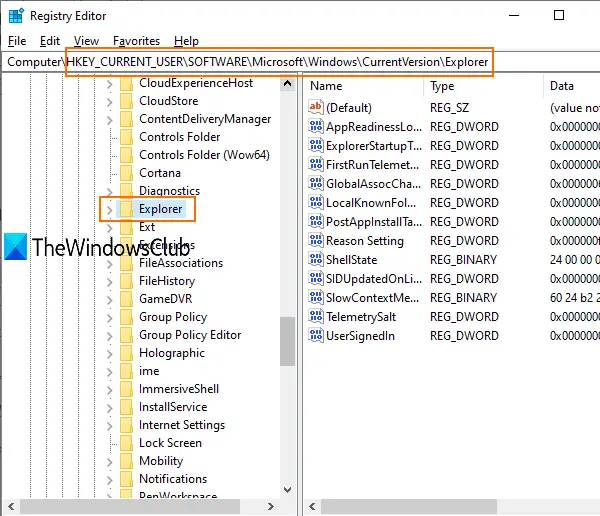
Task: Select the (Default) string value icon
Action: pyautogui.click(x=316, y=107)
